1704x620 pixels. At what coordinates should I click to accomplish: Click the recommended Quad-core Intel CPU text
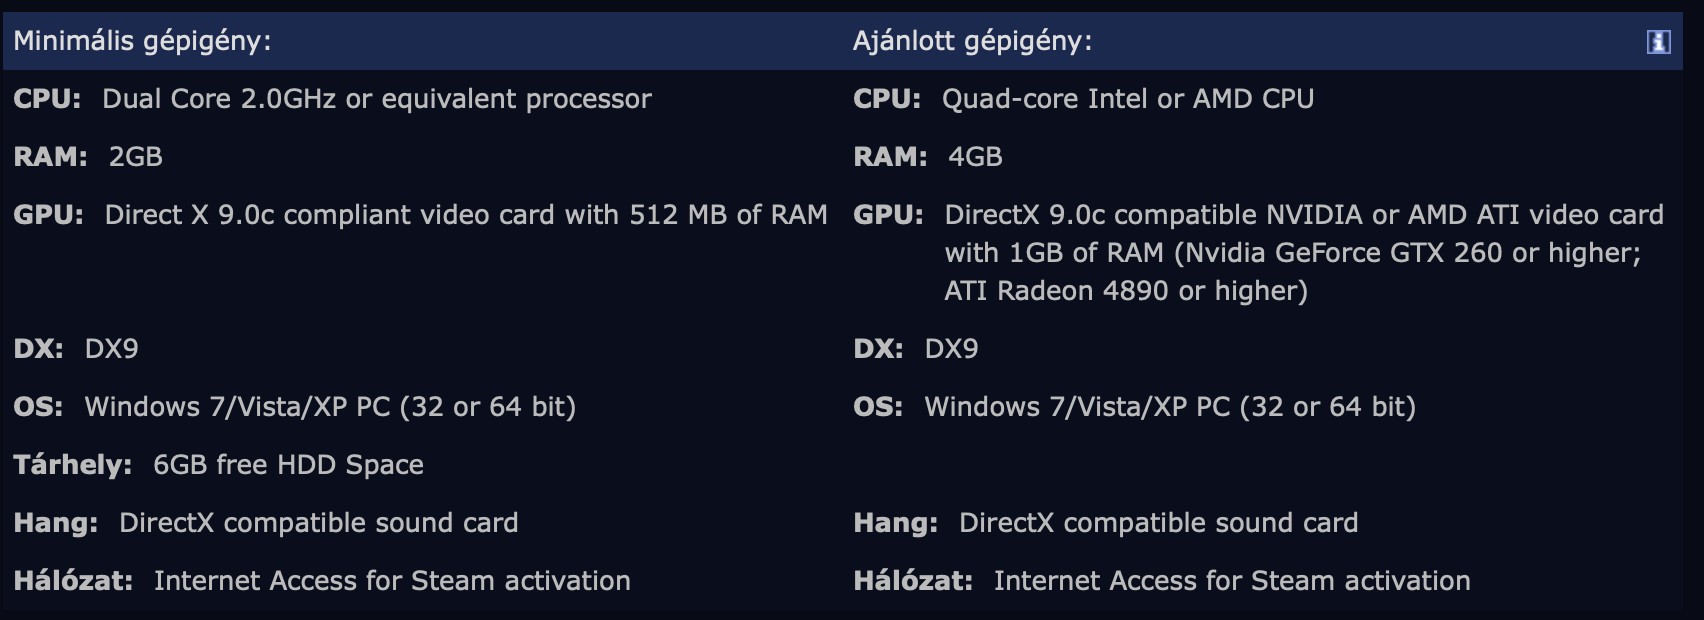pos(1127,99)
